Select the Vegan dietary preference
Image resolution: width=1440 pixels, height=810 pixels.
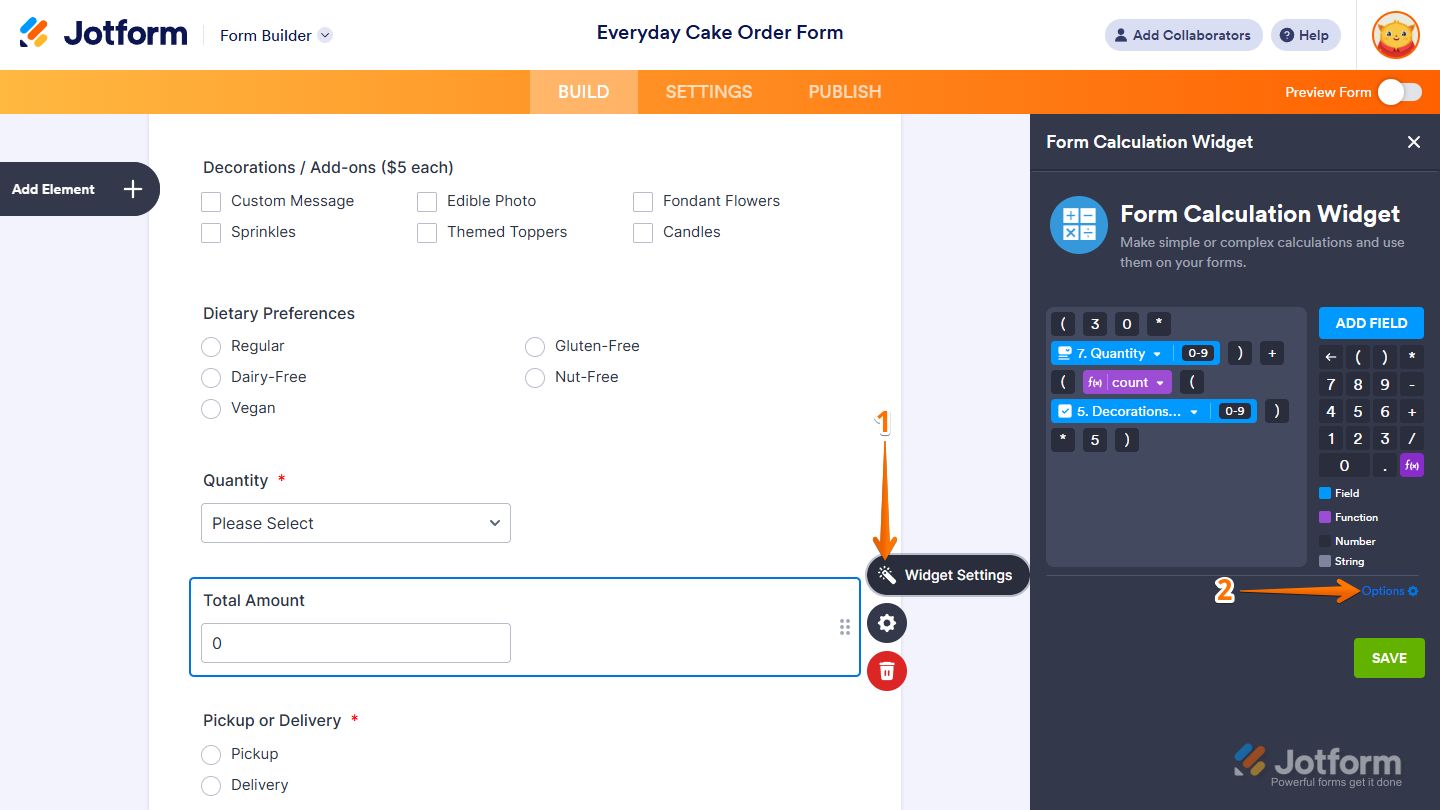[211, 408]
